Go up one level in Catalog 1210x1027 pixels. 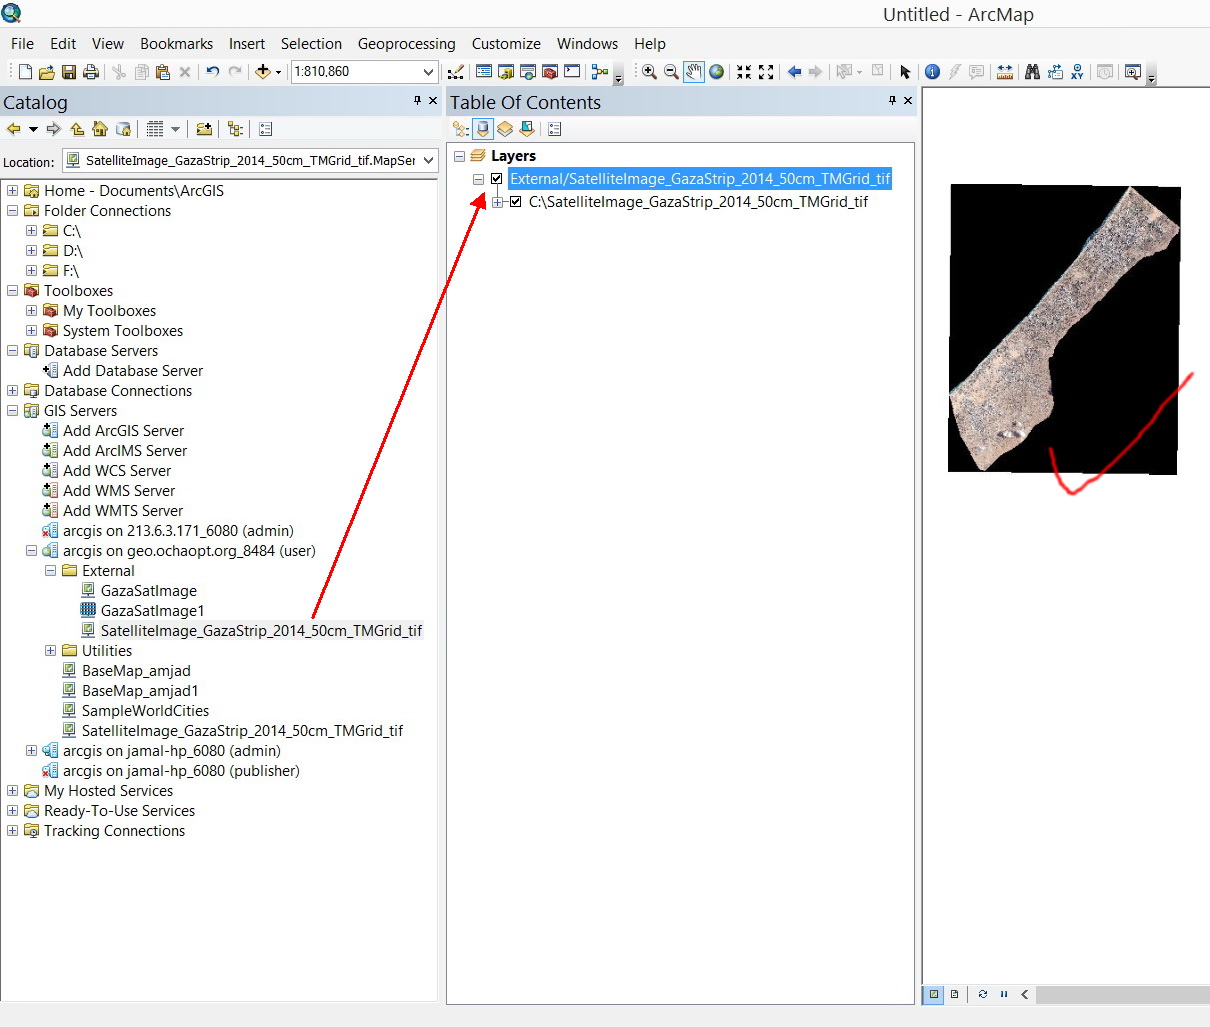tap(77, 129)
